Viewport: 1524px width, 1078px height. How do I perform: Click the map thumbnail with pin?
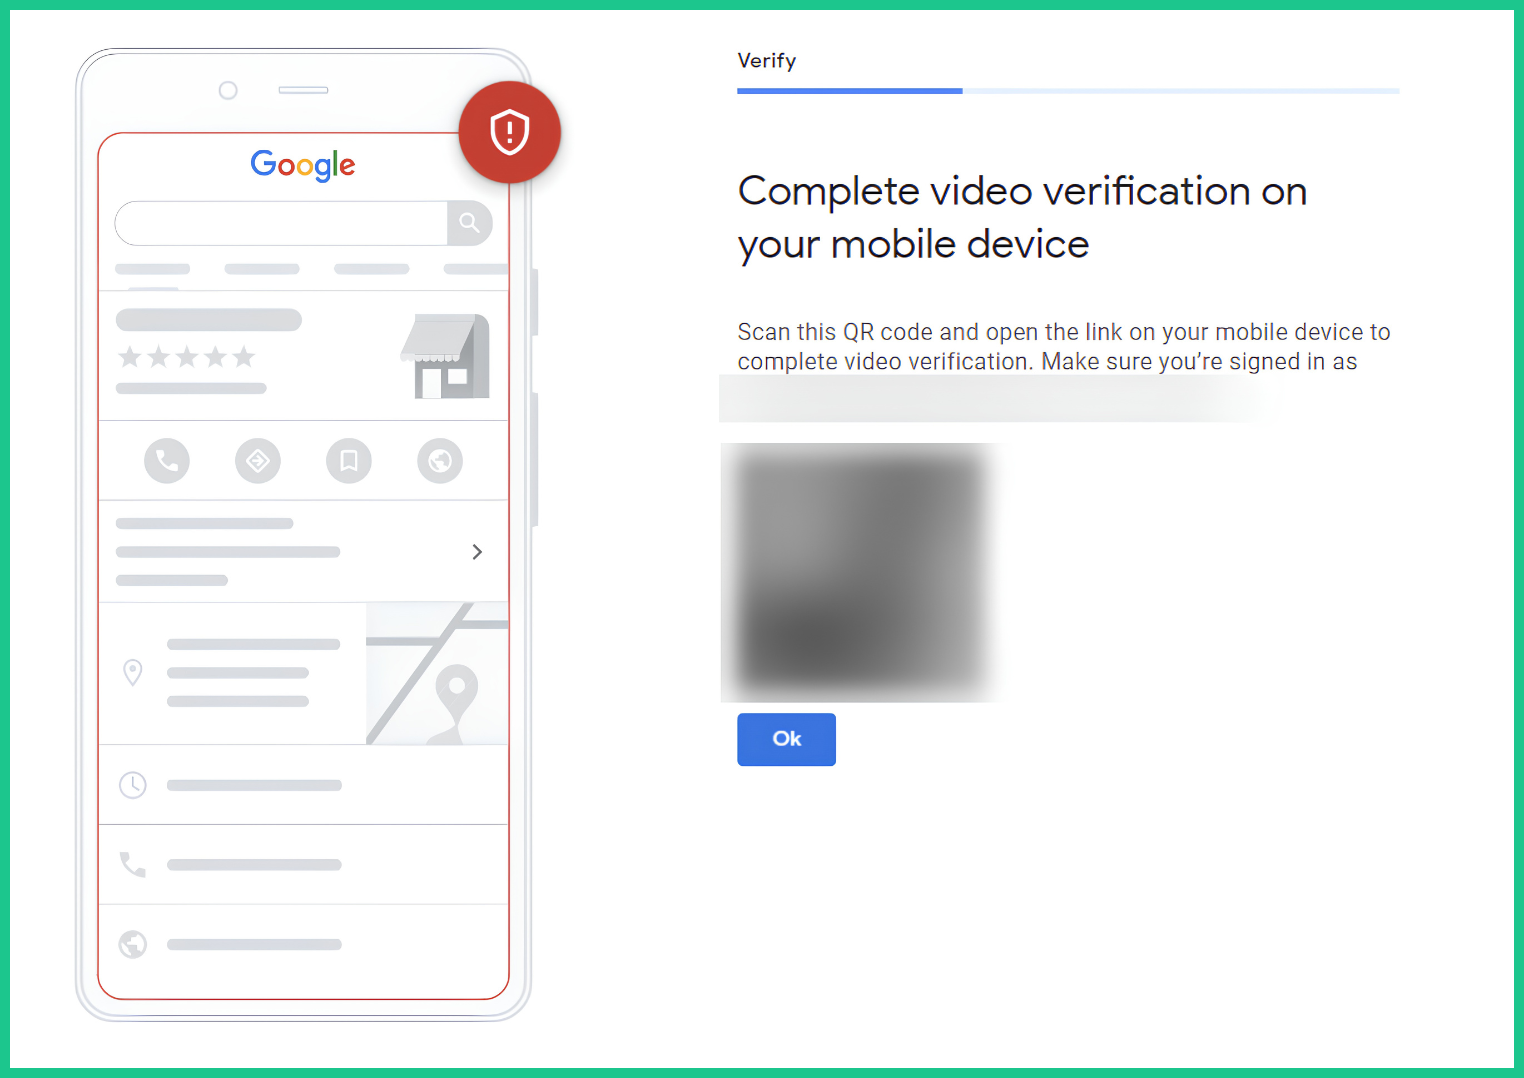[x=437, y=673]
